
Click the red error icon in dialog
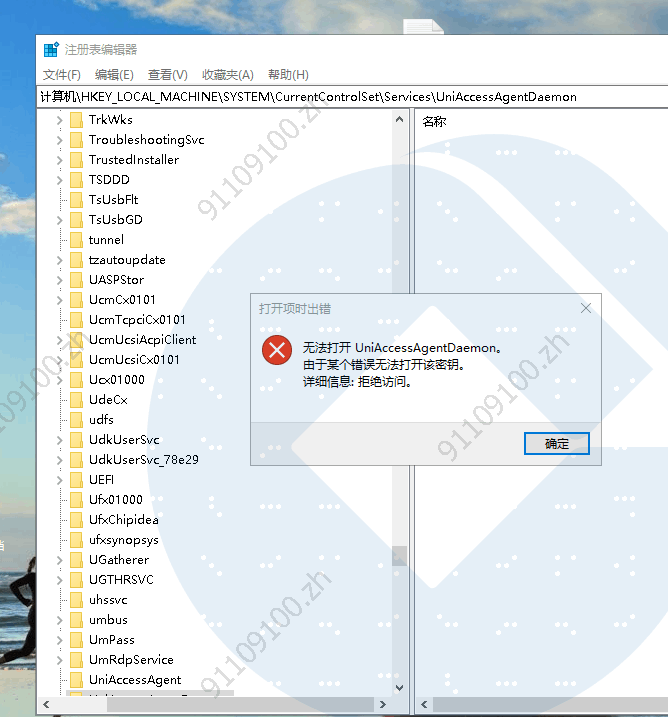coord(277,350)
